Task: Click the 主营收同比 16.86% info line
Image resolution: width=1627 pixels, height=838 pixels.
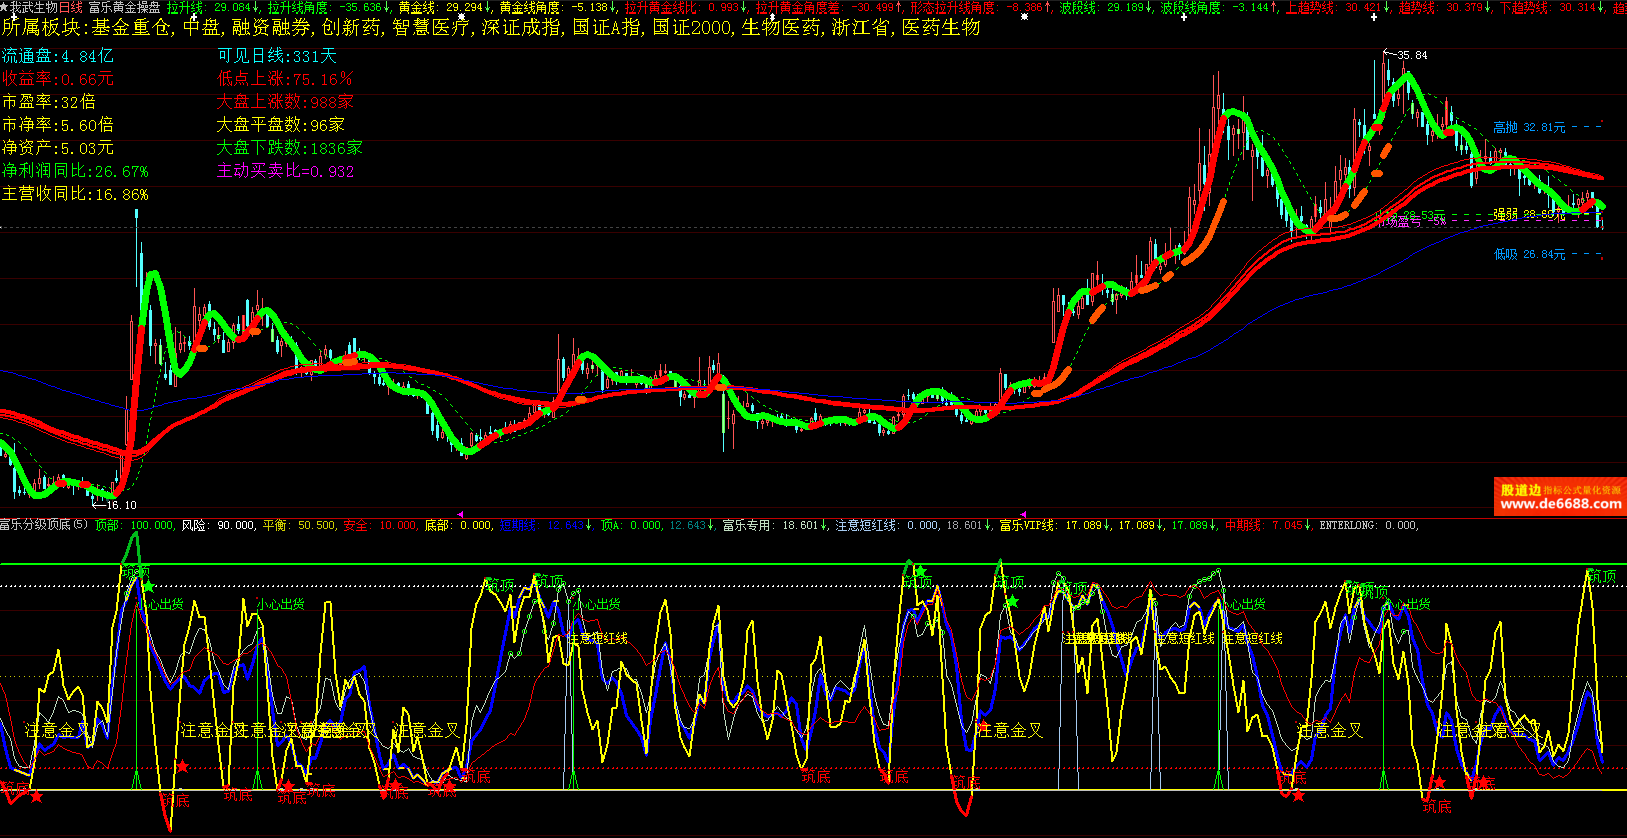Action: point(75,194)
